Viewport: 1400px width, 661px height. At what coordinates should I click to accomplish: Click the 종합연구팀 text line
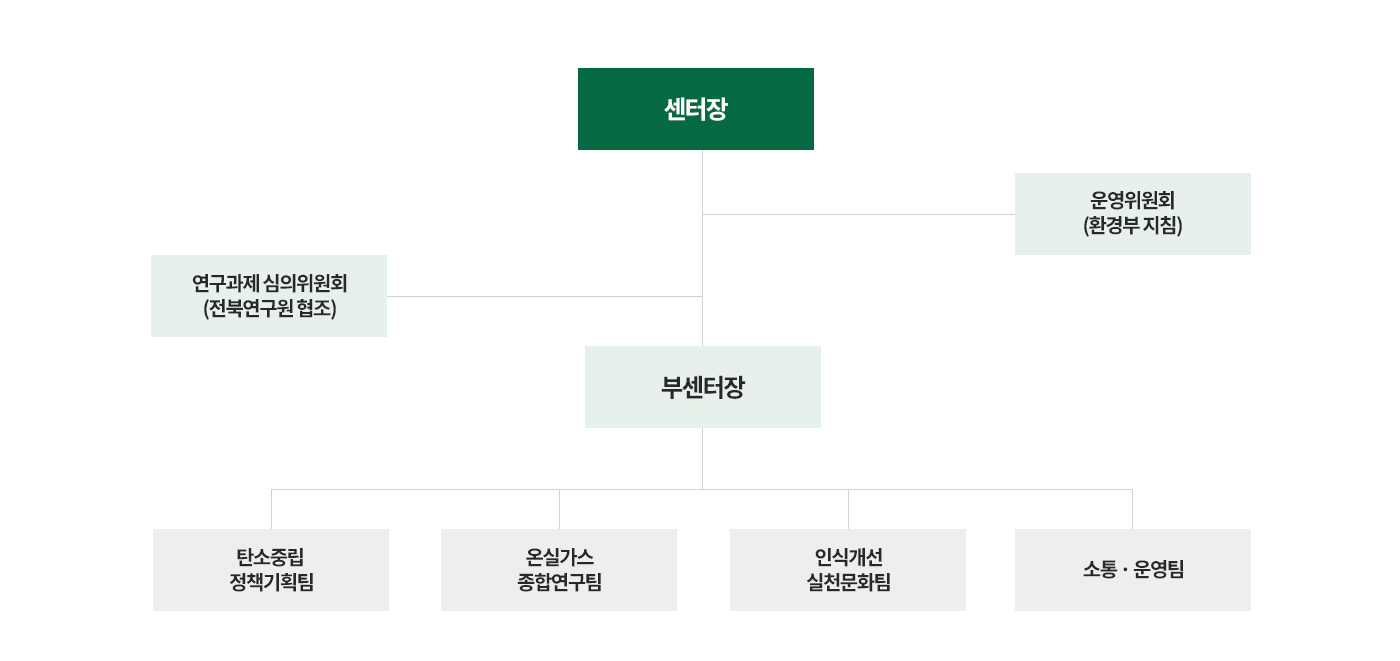click(x=559, y=582)
